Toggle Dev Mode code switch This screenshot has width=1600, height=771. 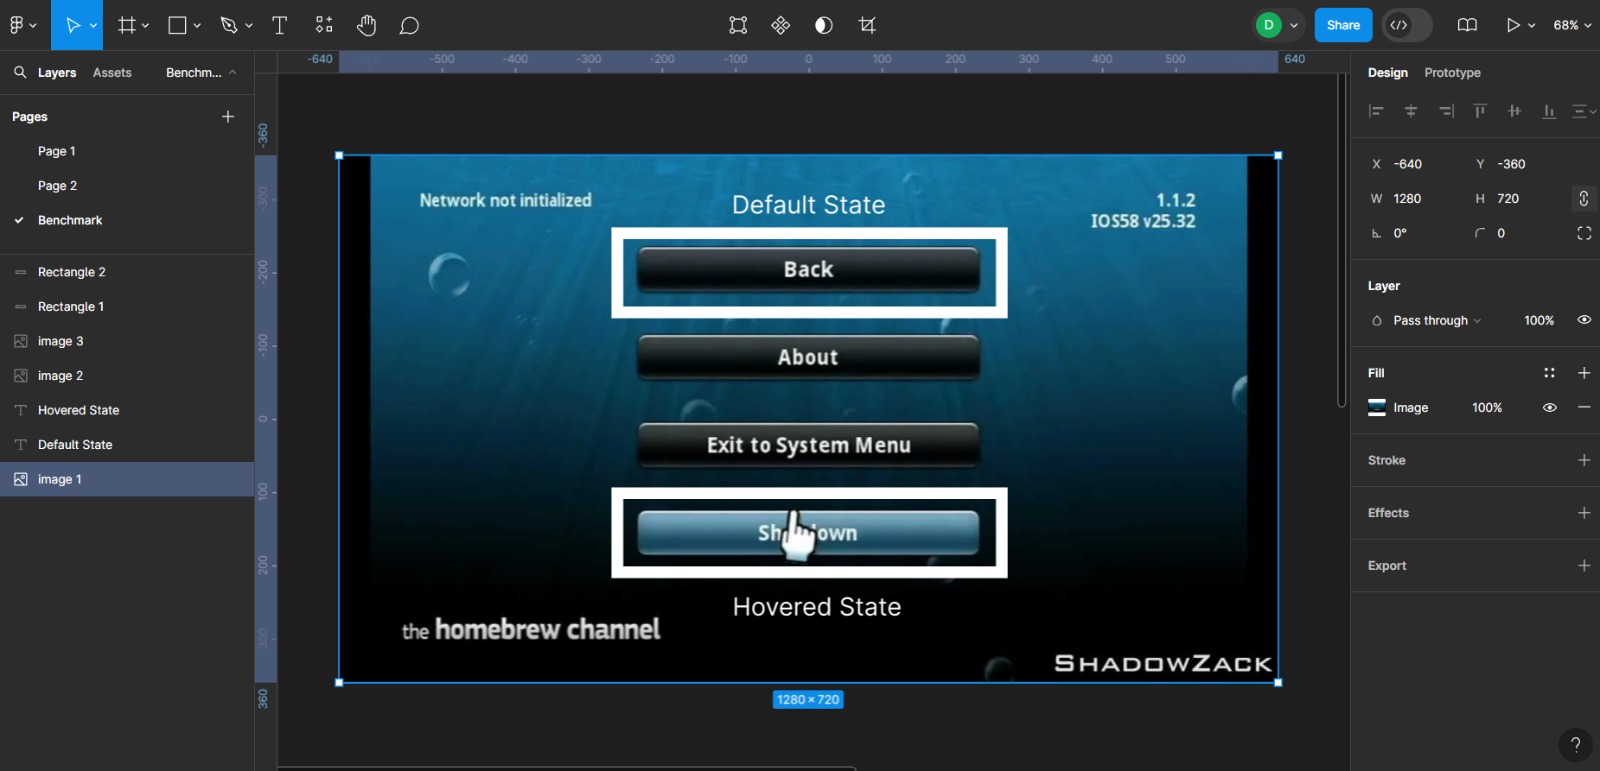[1406, 25]
